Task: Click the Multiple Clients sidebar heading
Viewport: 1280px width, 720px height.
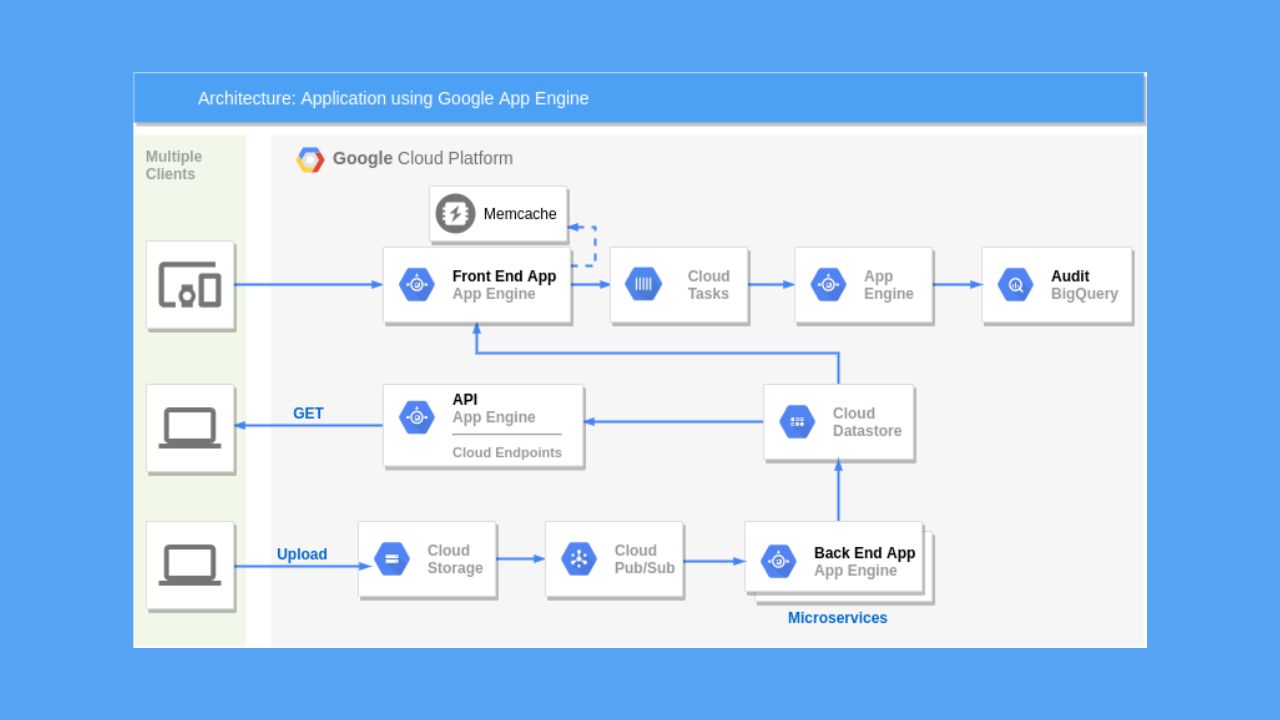Action: point(174,165)
